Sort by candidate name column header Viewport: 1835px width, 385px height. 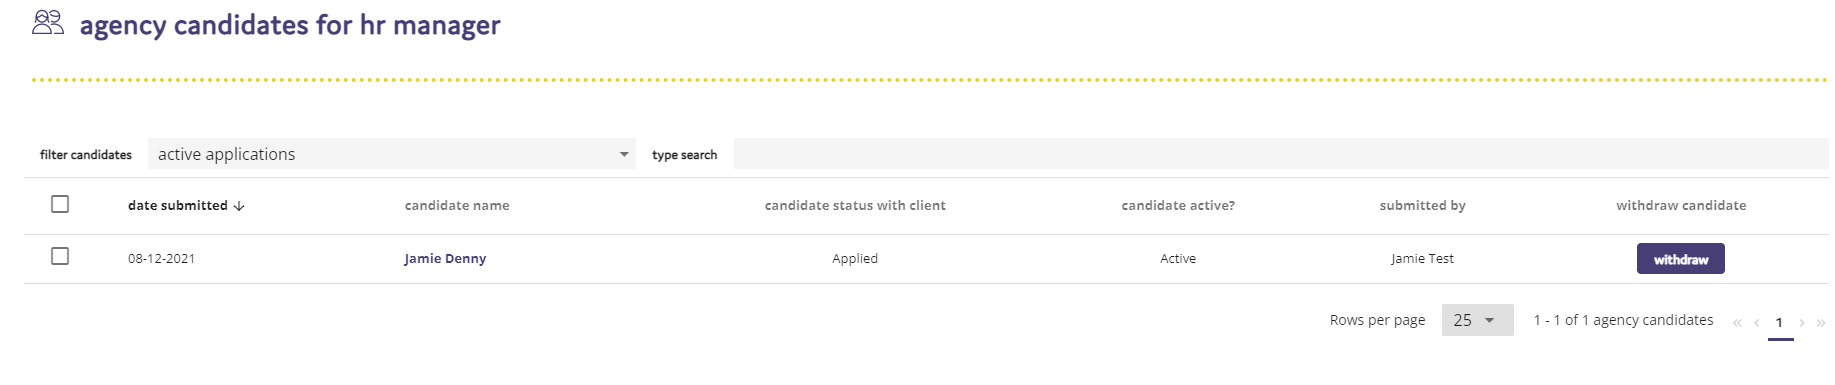click(x=457, y=205)
